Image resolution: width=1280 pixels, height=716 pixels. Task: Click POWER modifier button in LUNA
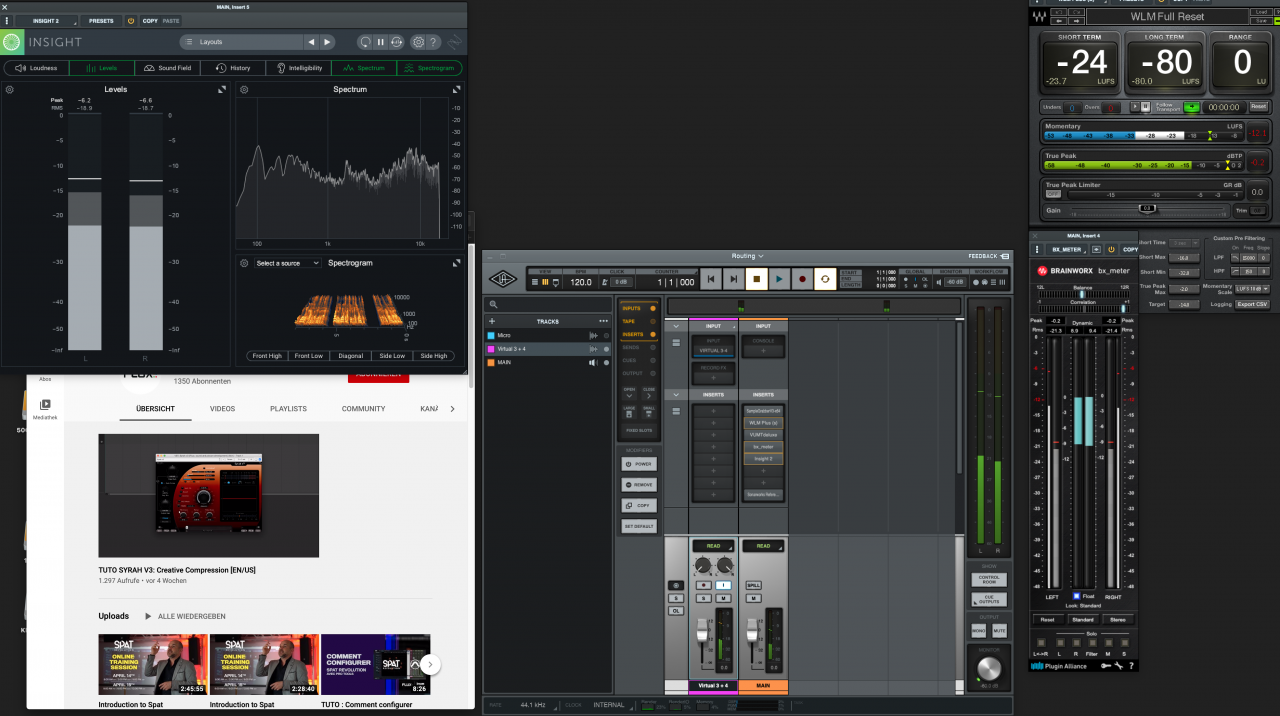tap(639, 464)
